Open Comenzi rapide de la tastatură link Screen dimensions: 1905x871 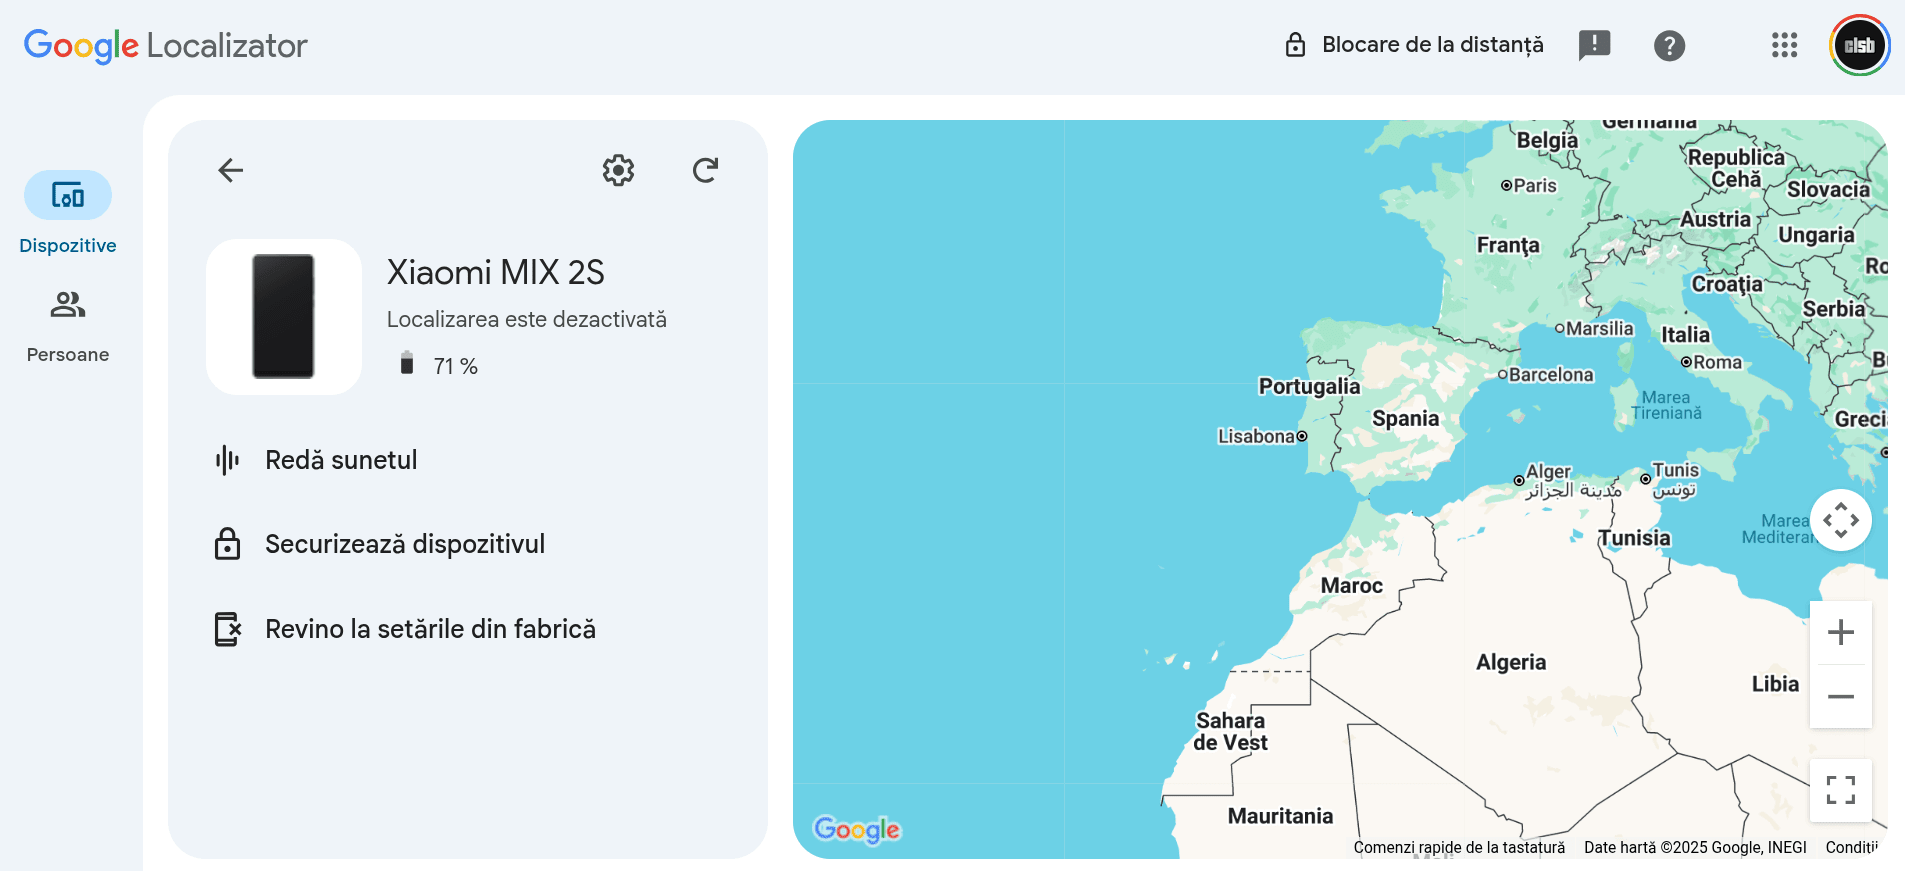pos(1459,847)
